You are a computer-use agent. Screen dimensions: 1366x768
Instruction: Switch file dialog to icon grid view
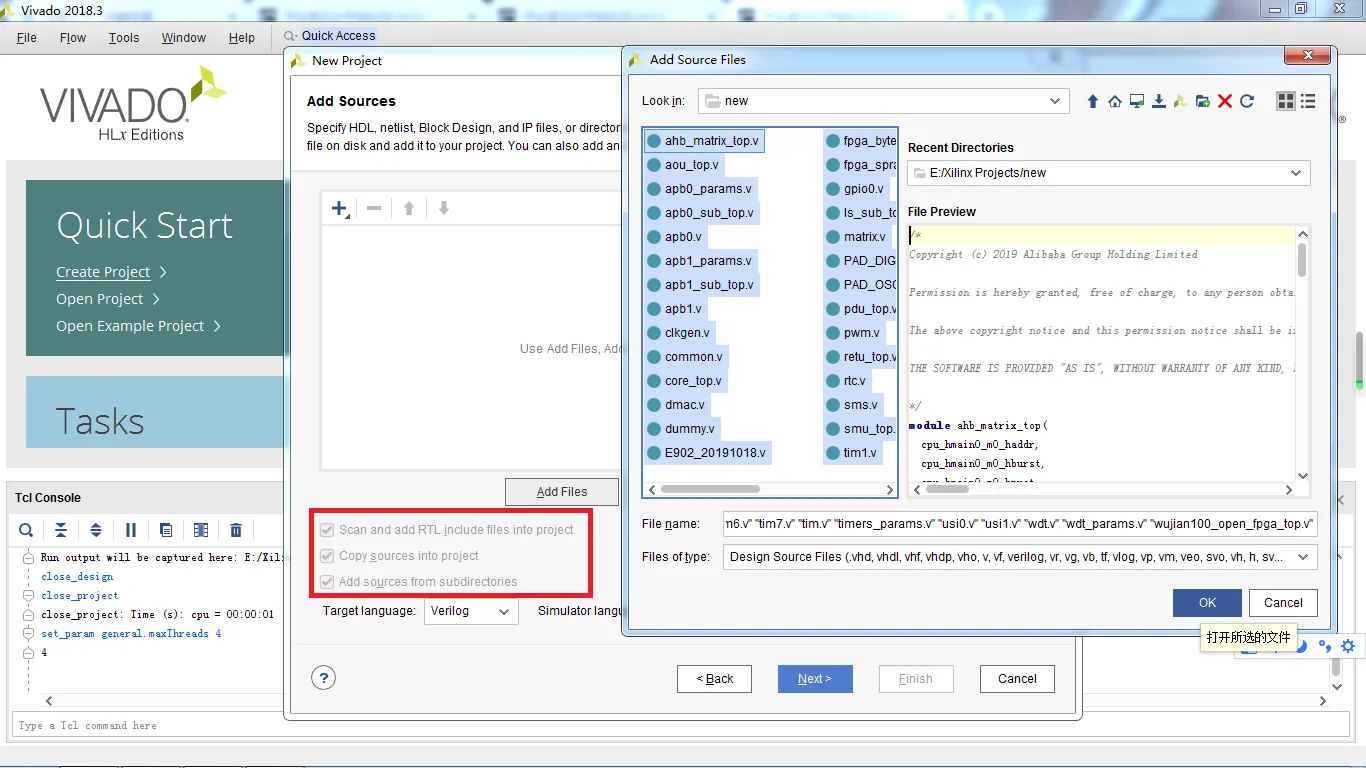click(1286, 101)
